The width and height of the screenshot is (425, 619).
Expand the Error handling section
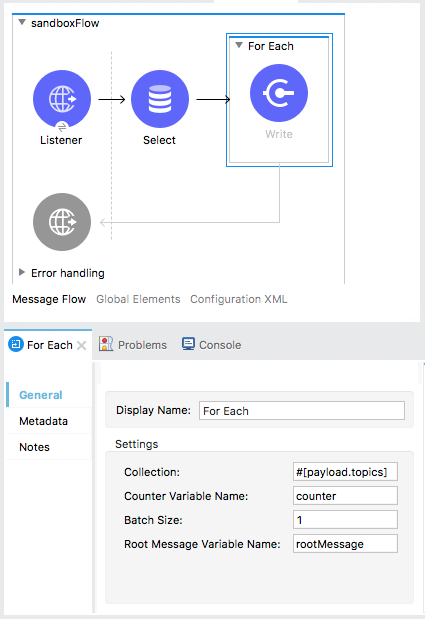point(22,272)
